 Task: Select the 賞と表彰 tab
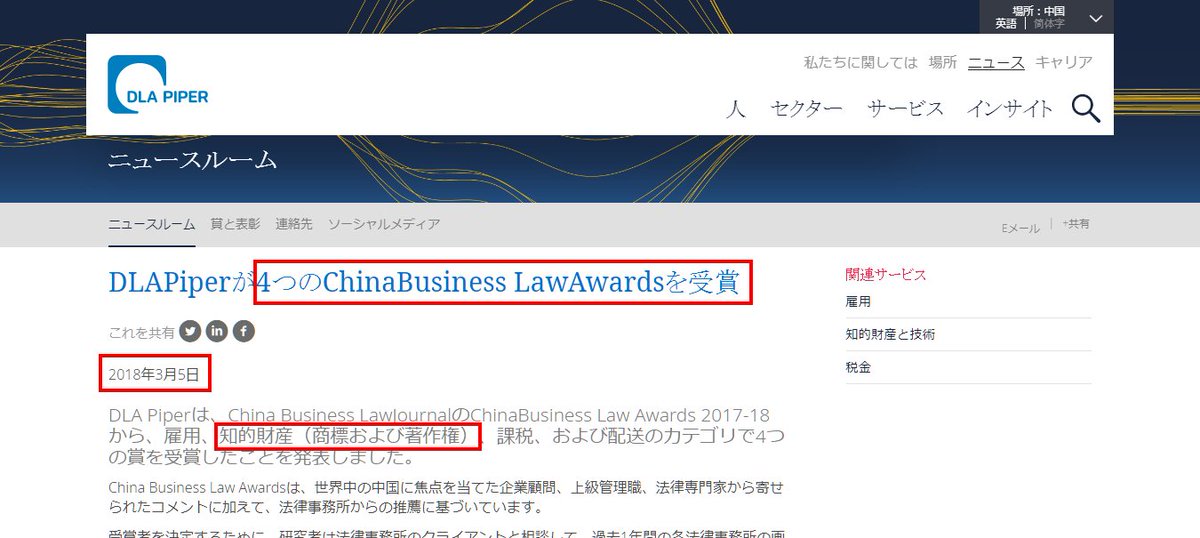click(x=235, y=224)
